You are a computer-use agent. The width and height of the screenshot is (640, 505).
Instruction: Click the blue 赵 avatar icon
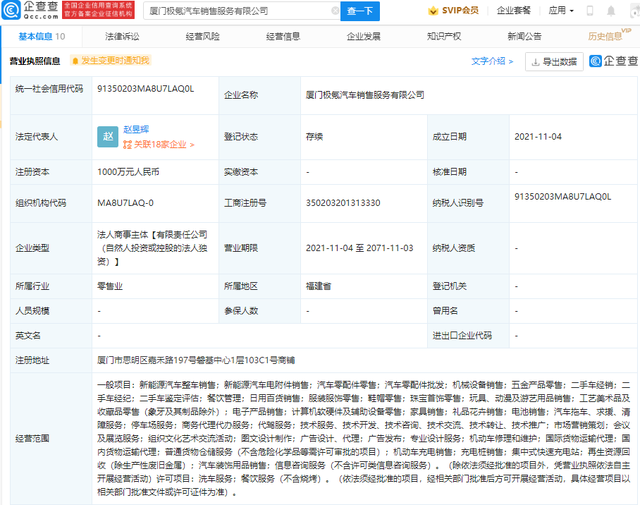pyautogui.click(x=108, y=138)
